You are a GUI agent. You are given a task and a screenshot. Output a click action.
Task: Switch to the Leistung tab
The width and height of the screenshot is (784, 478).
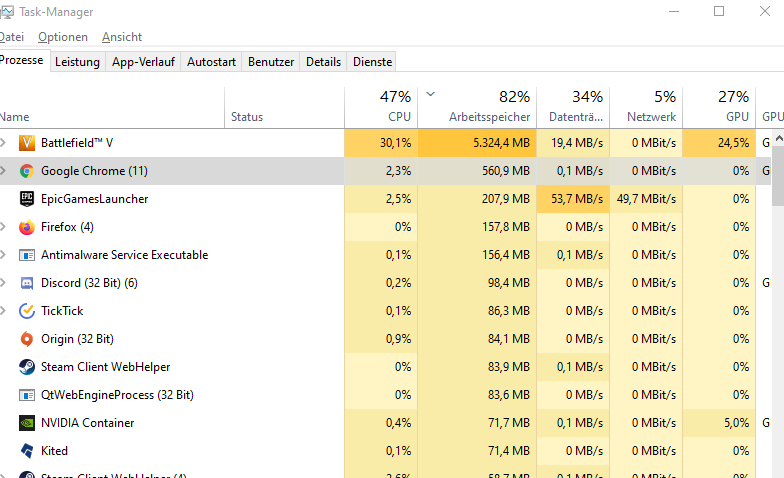tap(78, 62)
